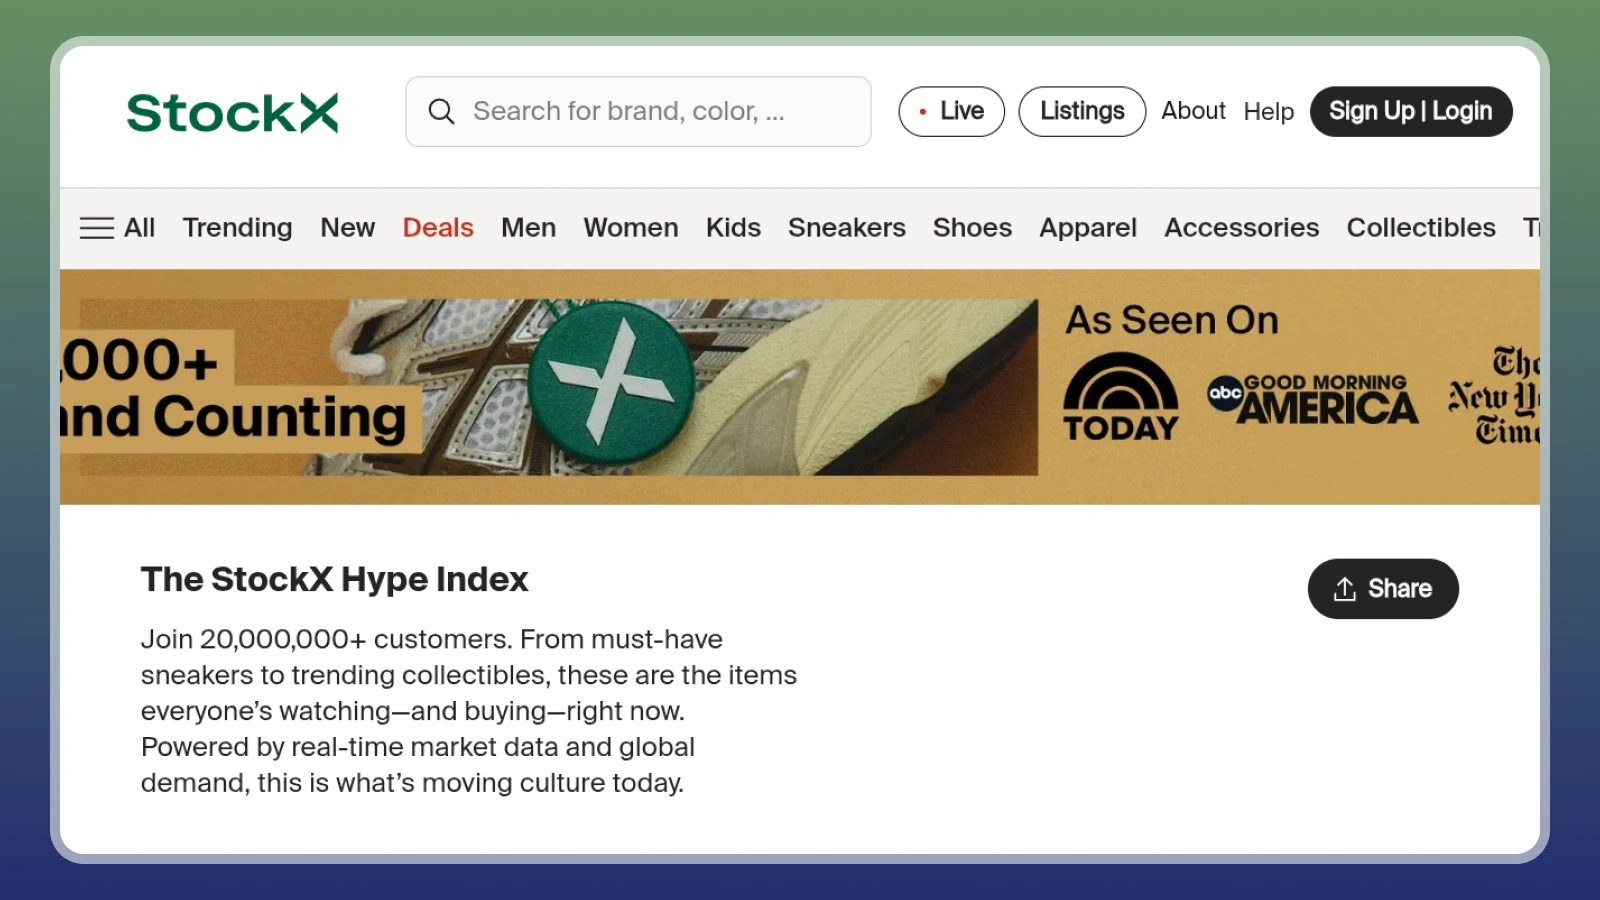Select the Trending category
Image resolution: width=1600 pixels, height=900 pixels.
click(238, 228)
